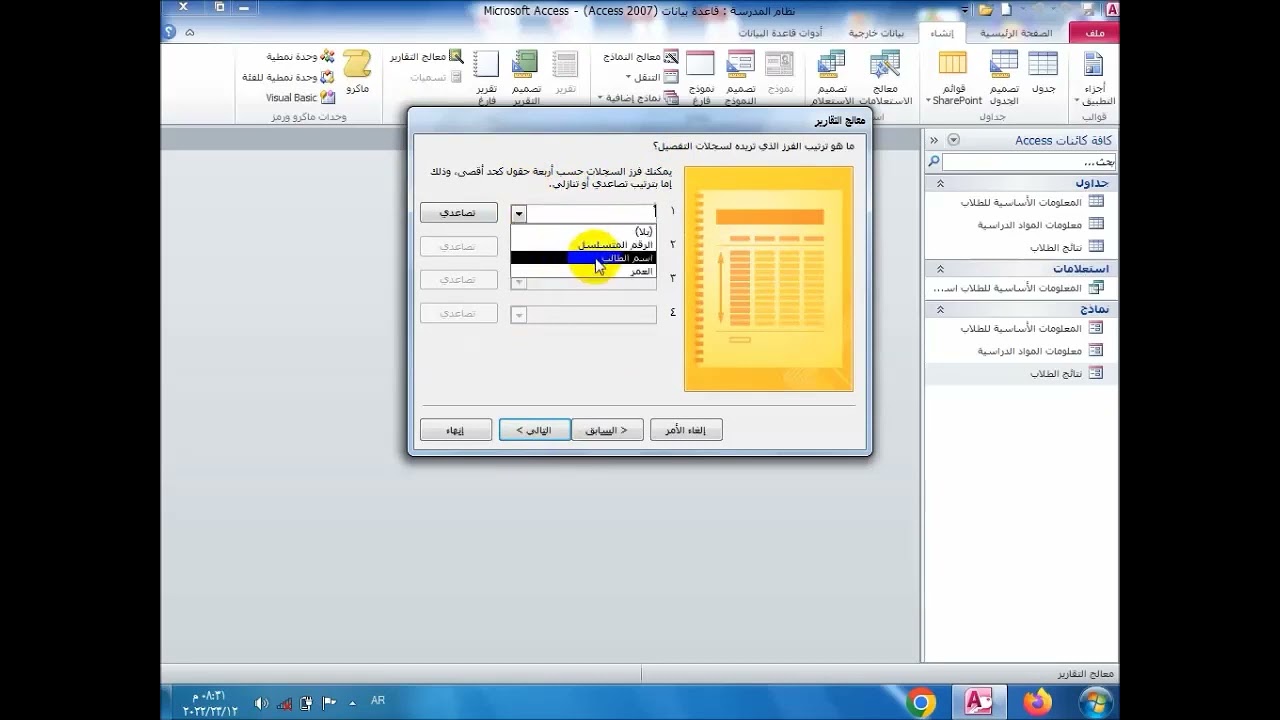Screen dimensions: 1280x720
Task: Click التالي (Next) in the wizard
Action: point(535,430)
